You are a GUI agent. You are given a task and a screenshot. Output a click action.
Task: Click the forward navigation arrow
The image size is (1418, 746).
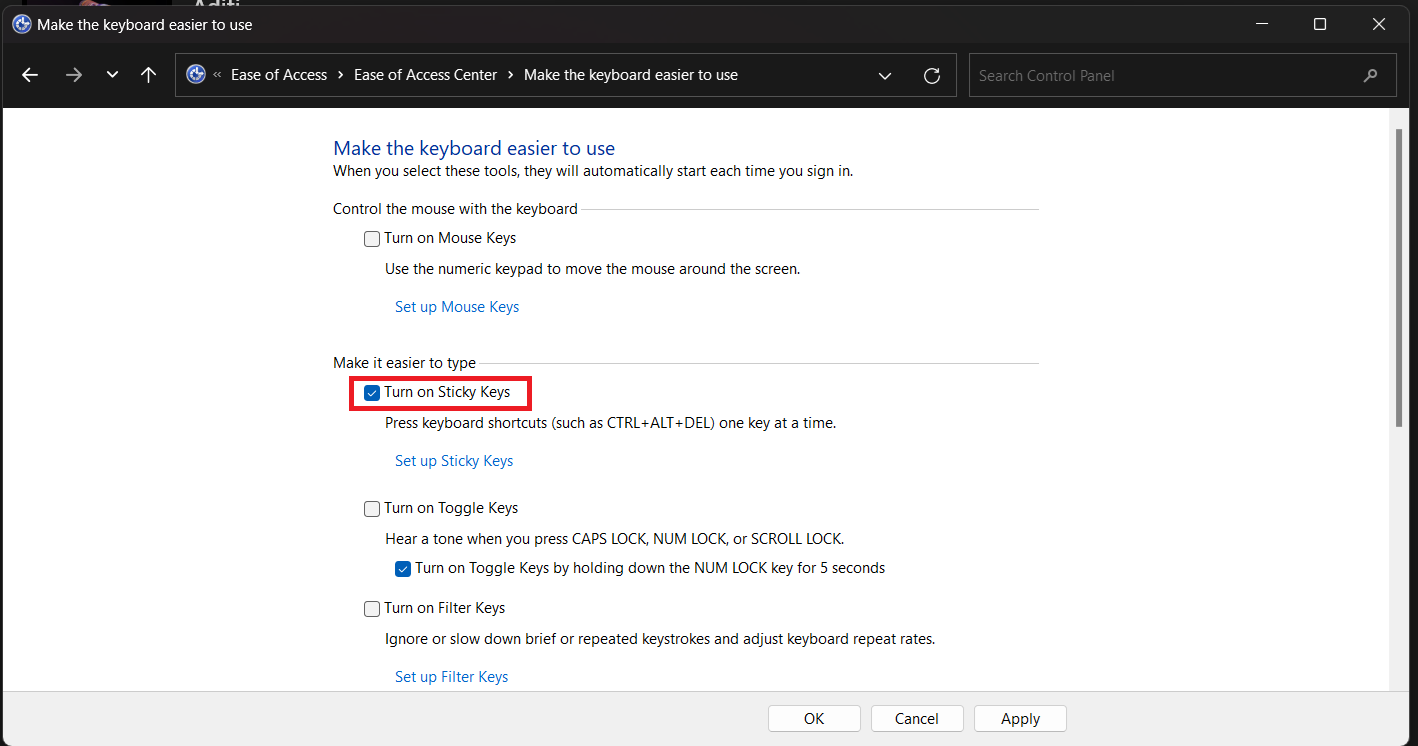click(x=73, y=75)
